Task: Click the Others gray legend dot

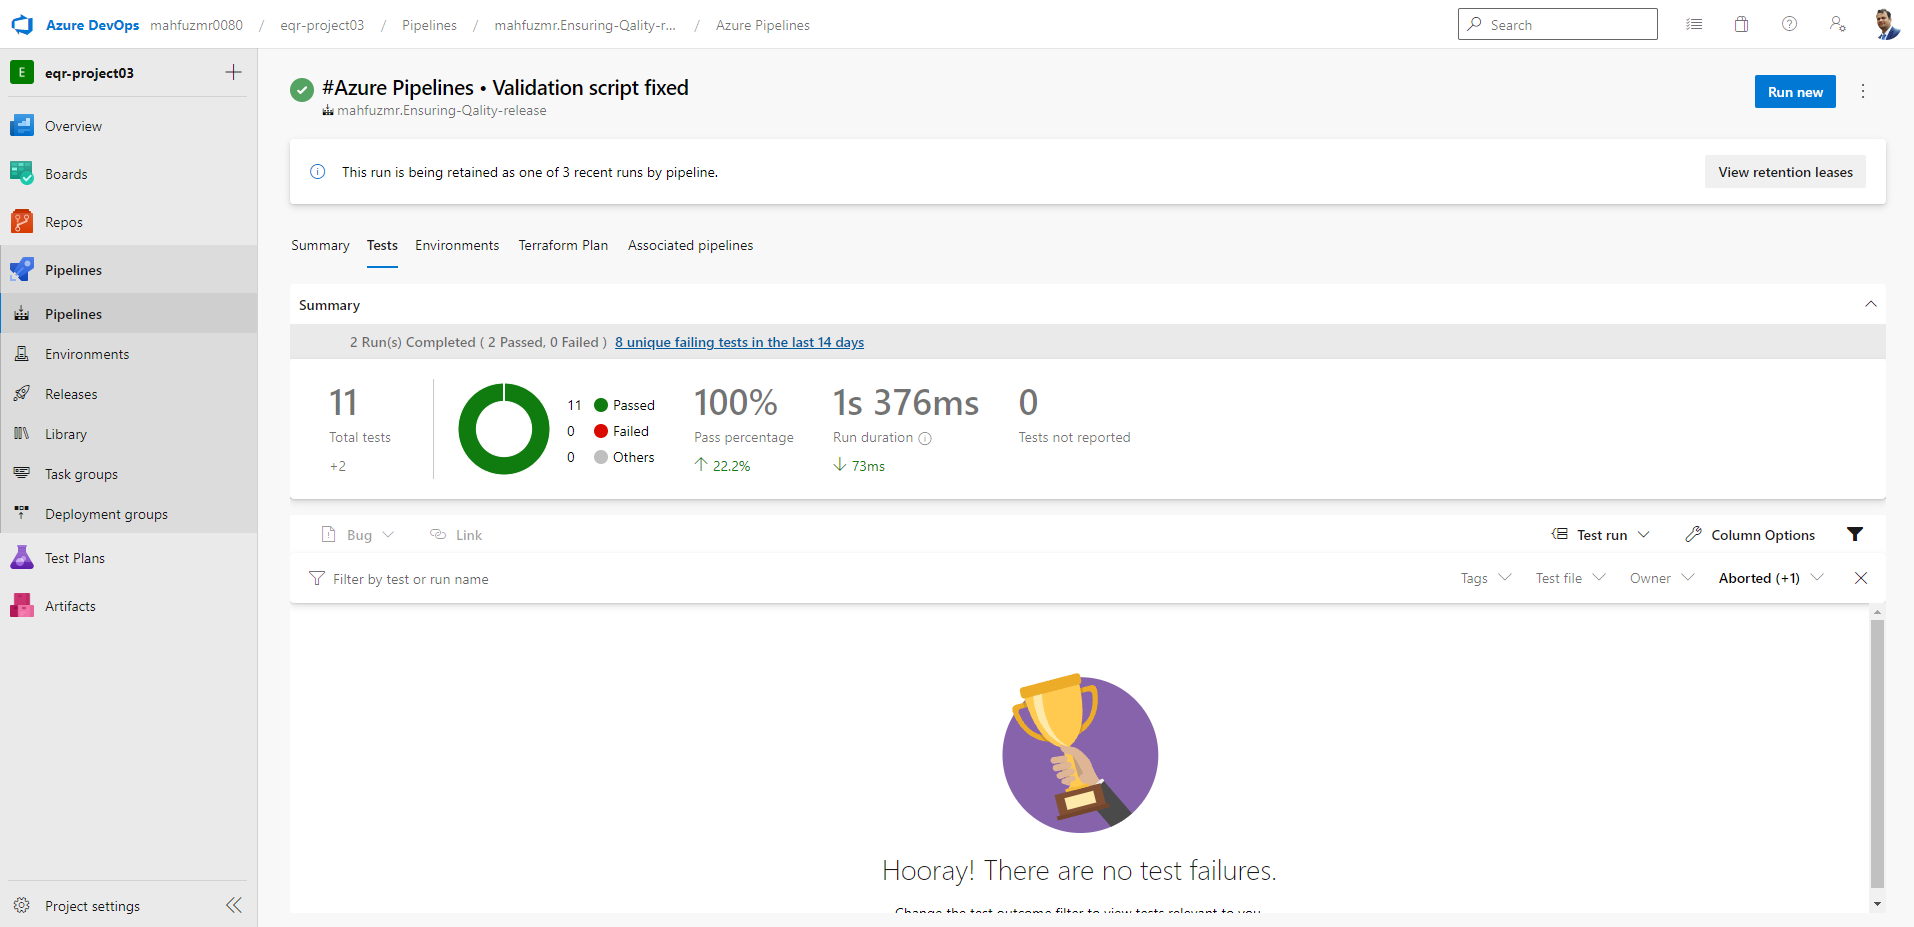Action: [601, 457]
